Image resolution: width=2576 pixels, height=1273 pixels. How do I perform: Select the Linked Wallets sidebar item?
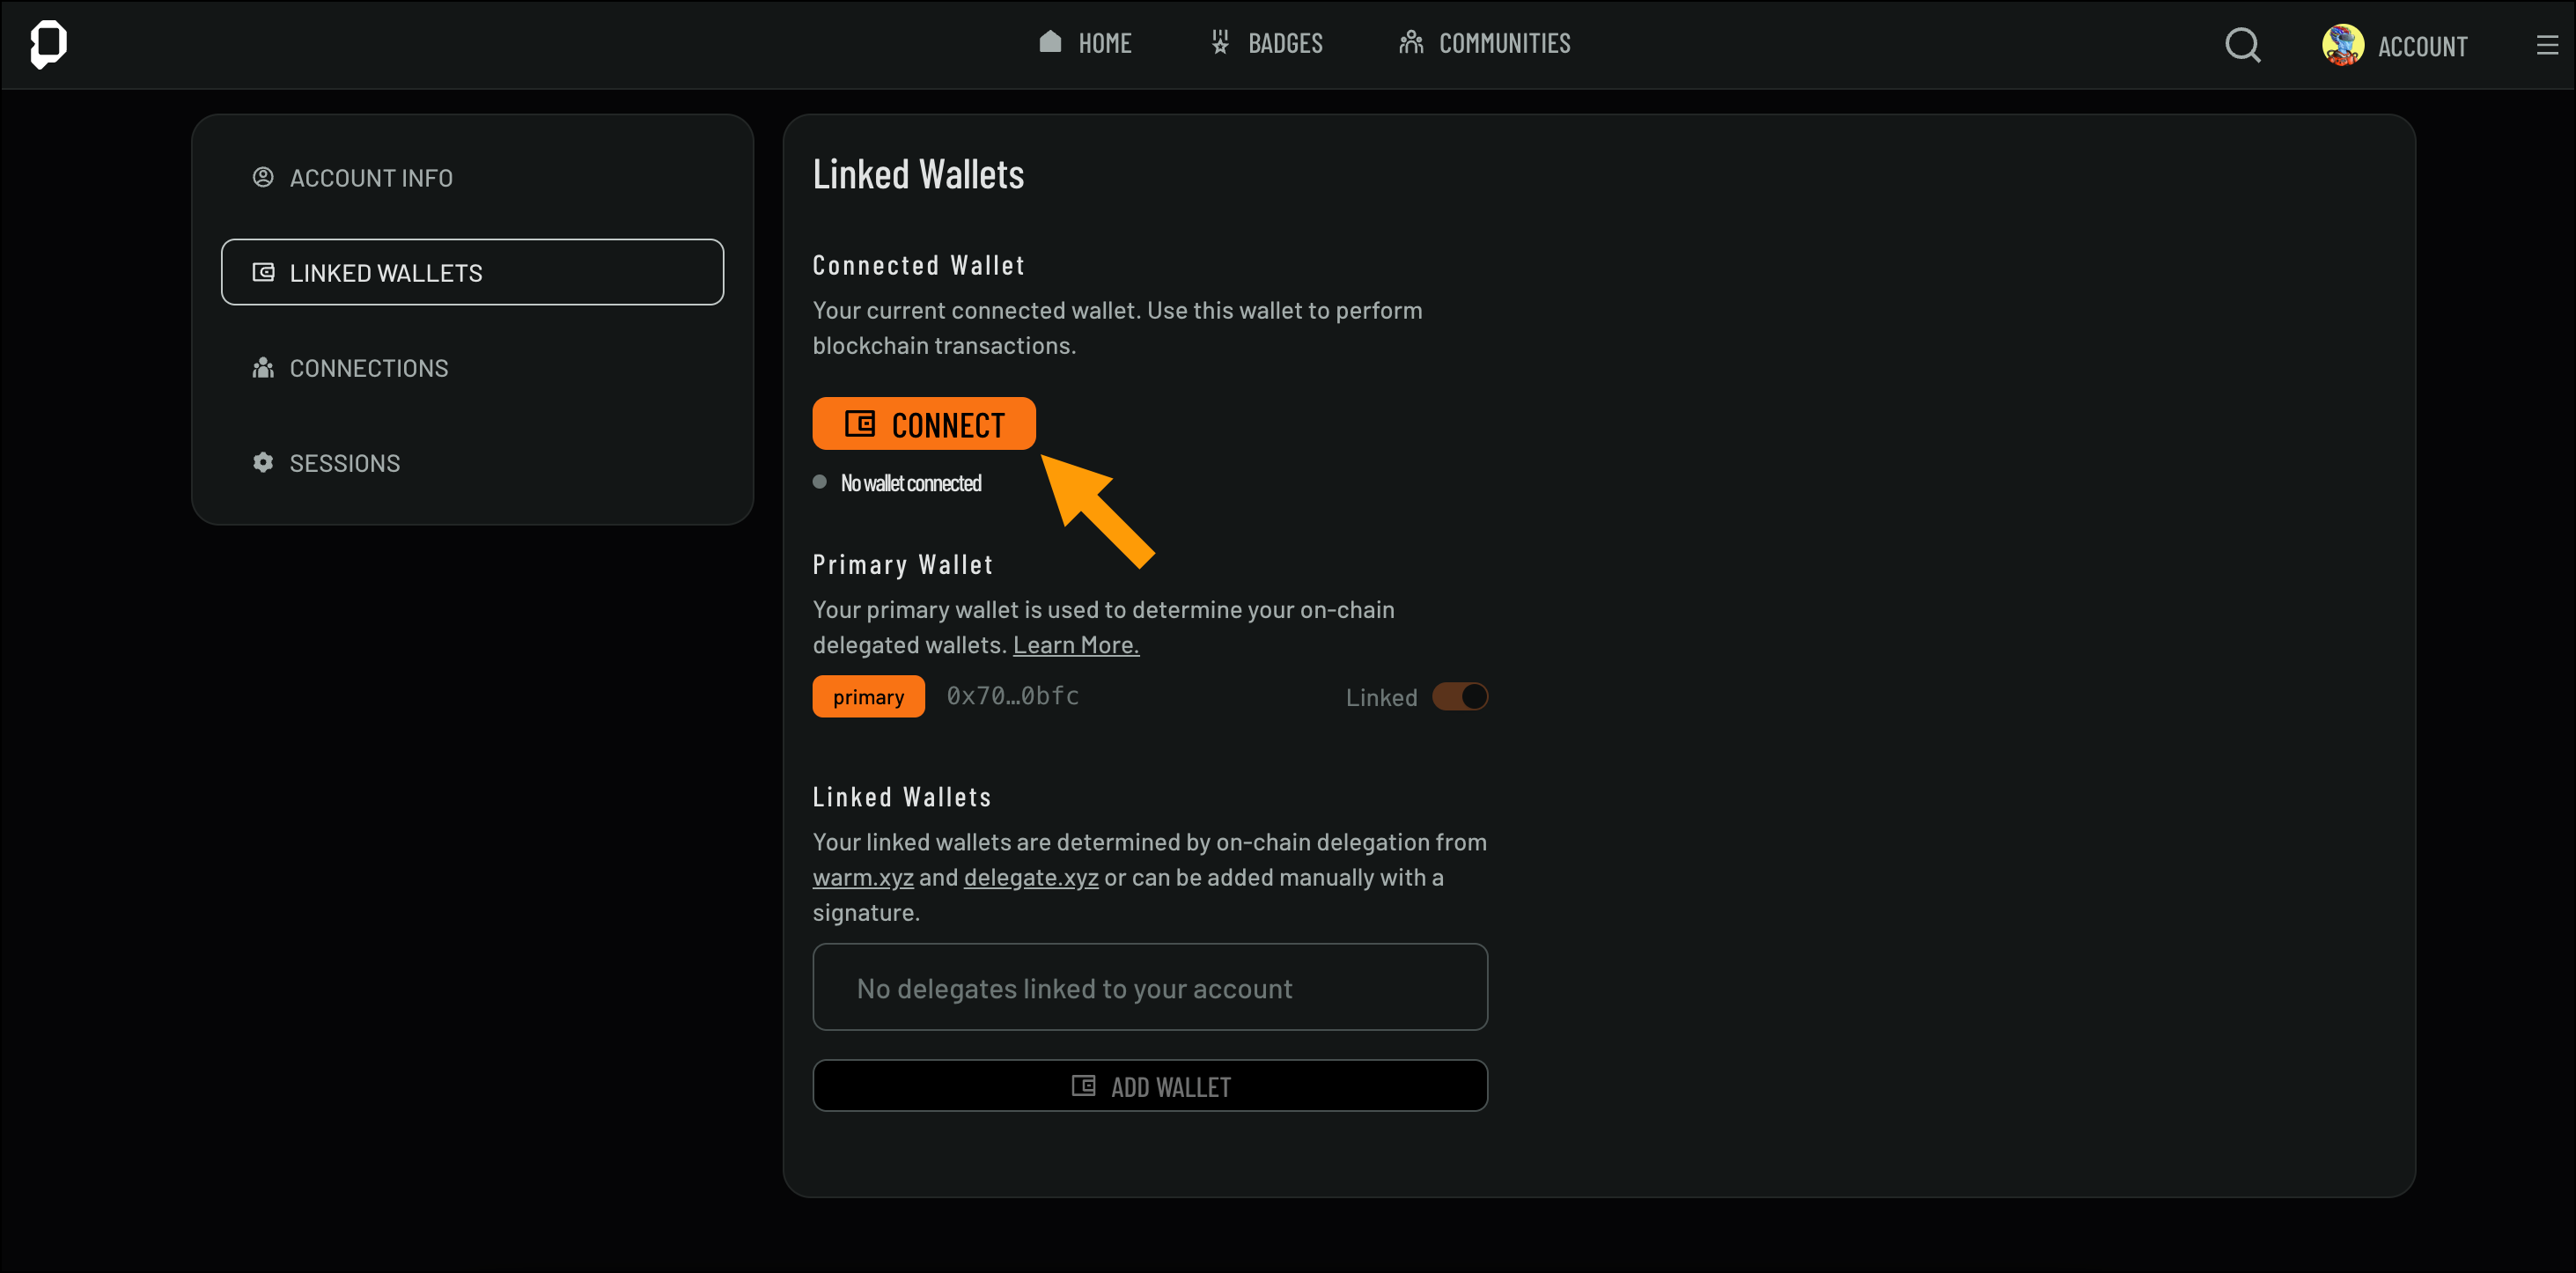pyautogui.click(x=472, y=272)
